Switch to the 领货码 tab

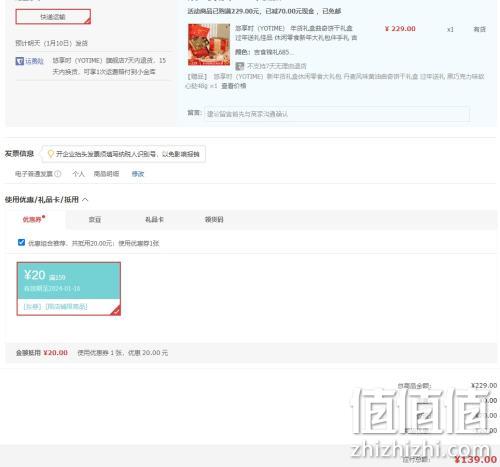point(214,219)
